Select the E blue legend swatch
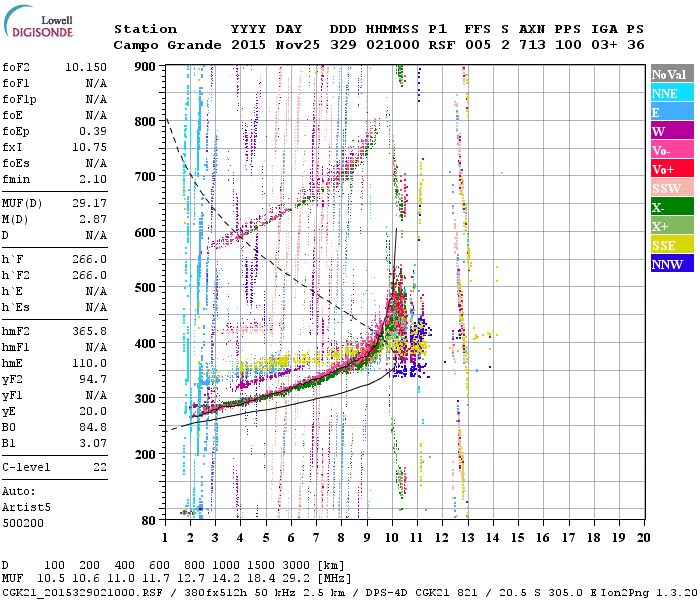Image resolution: width=700 pixels, height=600 pixels. 672,112
